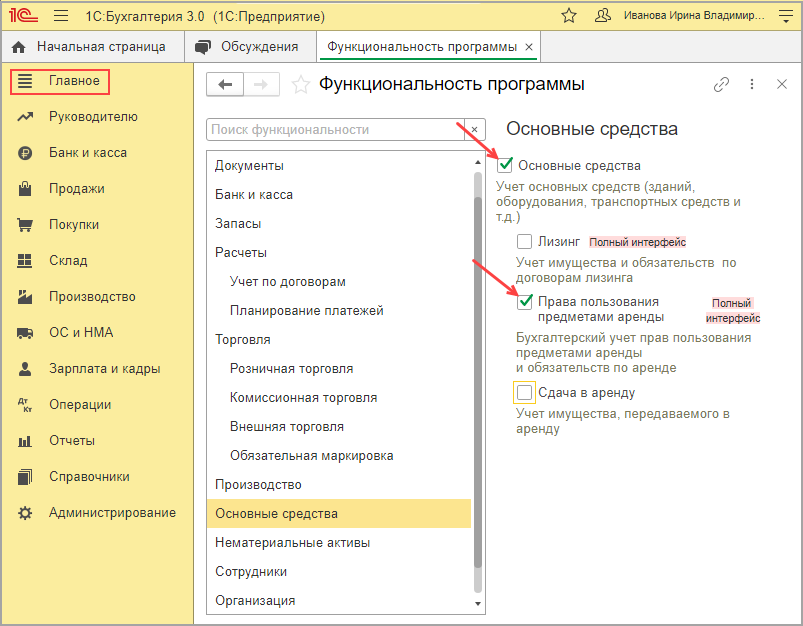Click the Главное section list icon

25,81
